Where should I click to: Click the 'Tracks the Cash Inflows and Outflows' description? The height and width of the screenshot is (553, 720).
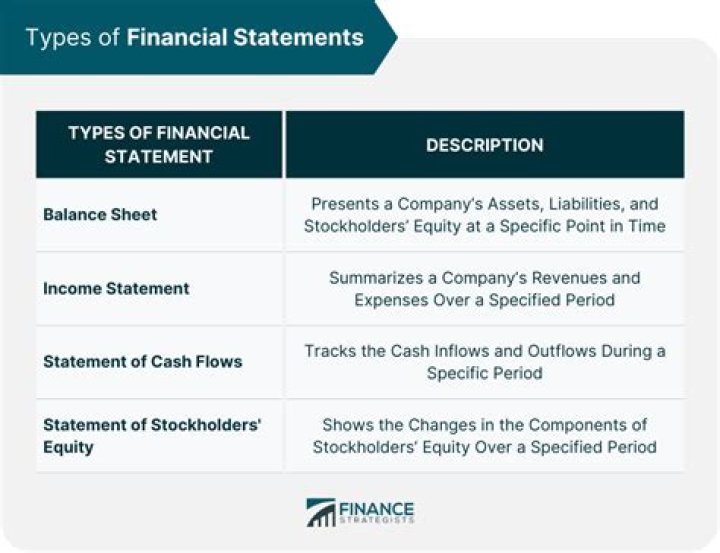coord(484,351)
